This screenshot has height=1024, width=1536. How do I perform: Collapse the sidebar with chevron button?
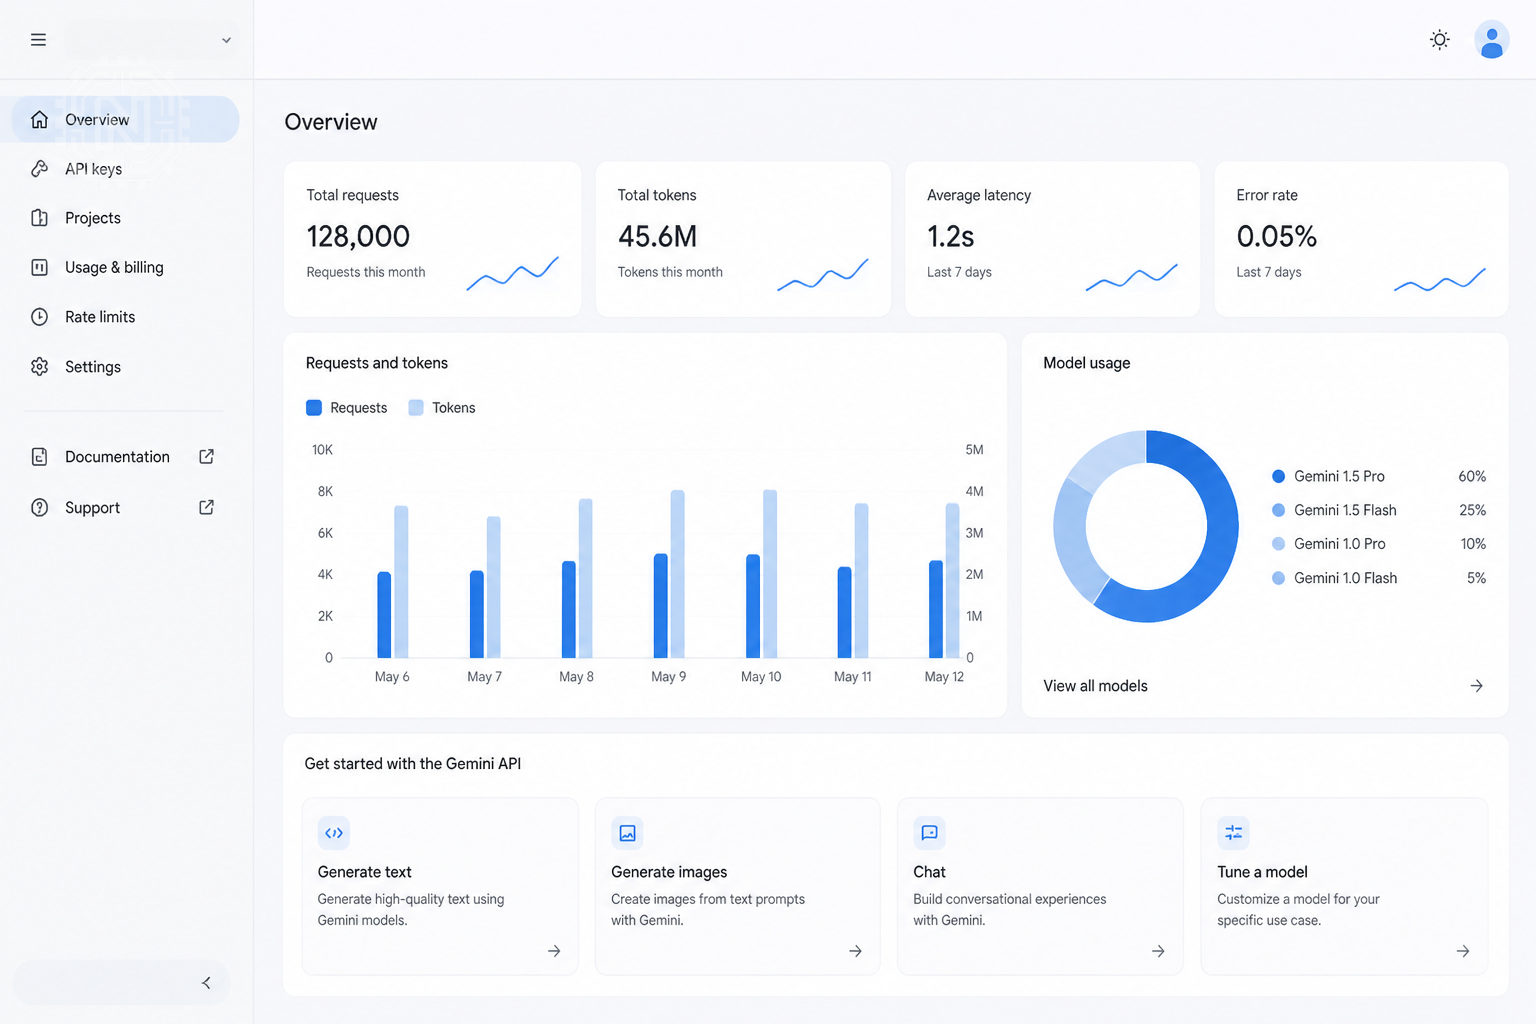coord(206,983)
